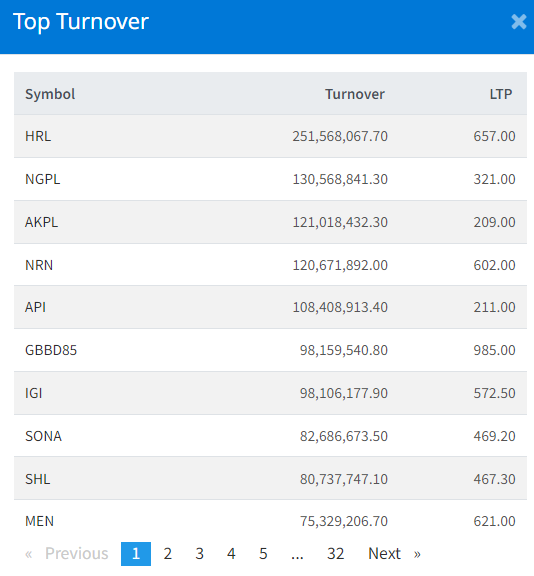
Task: Choose the AKPL stock row
Action: click(x=270, y=222)
